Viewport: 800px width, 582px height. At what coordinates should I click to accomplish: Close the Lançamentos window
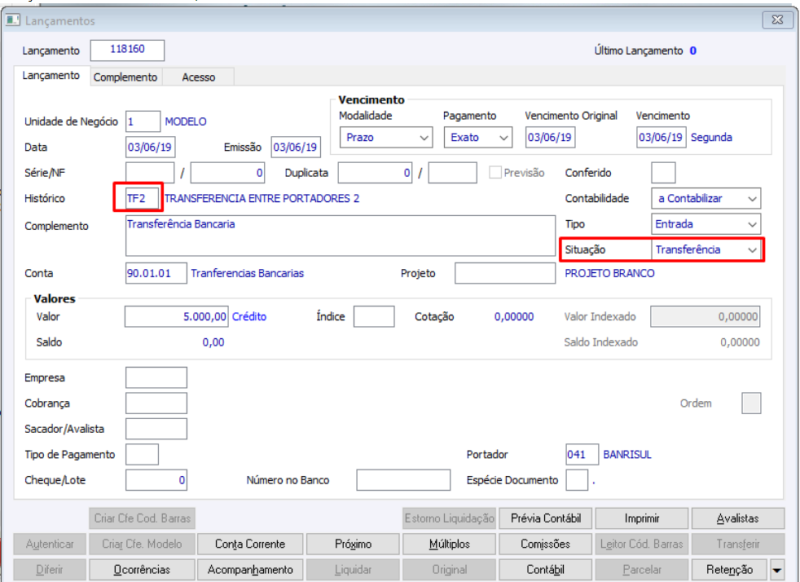pos(777,20)
